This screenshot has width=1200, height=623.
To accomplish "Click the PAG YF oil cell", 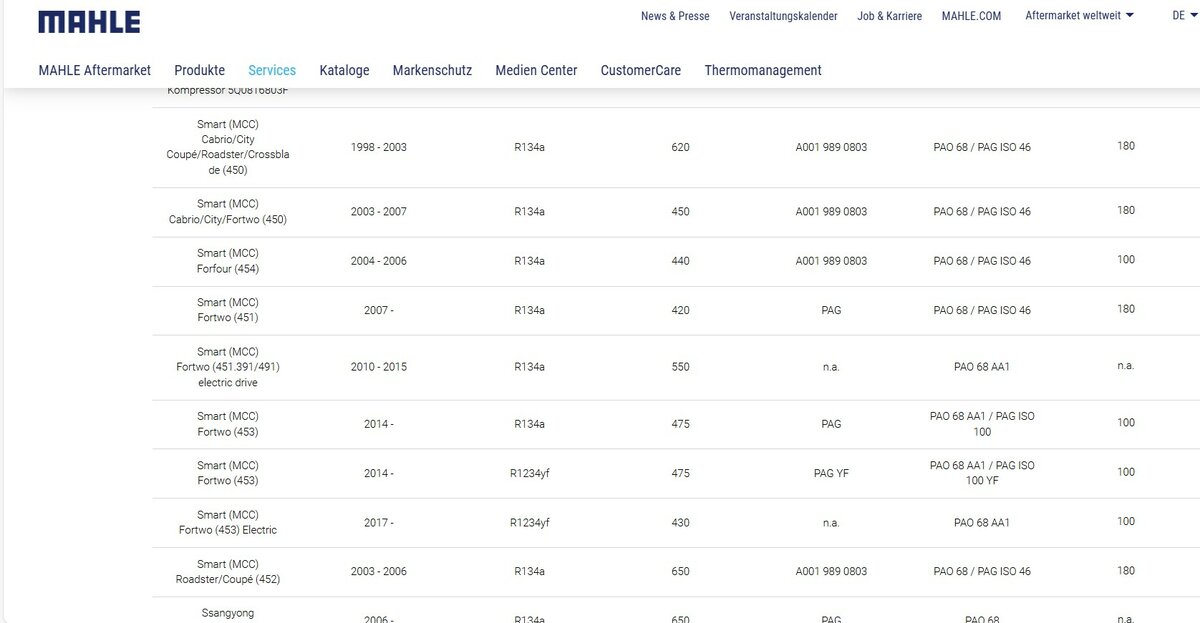I will tap(830, 473).
